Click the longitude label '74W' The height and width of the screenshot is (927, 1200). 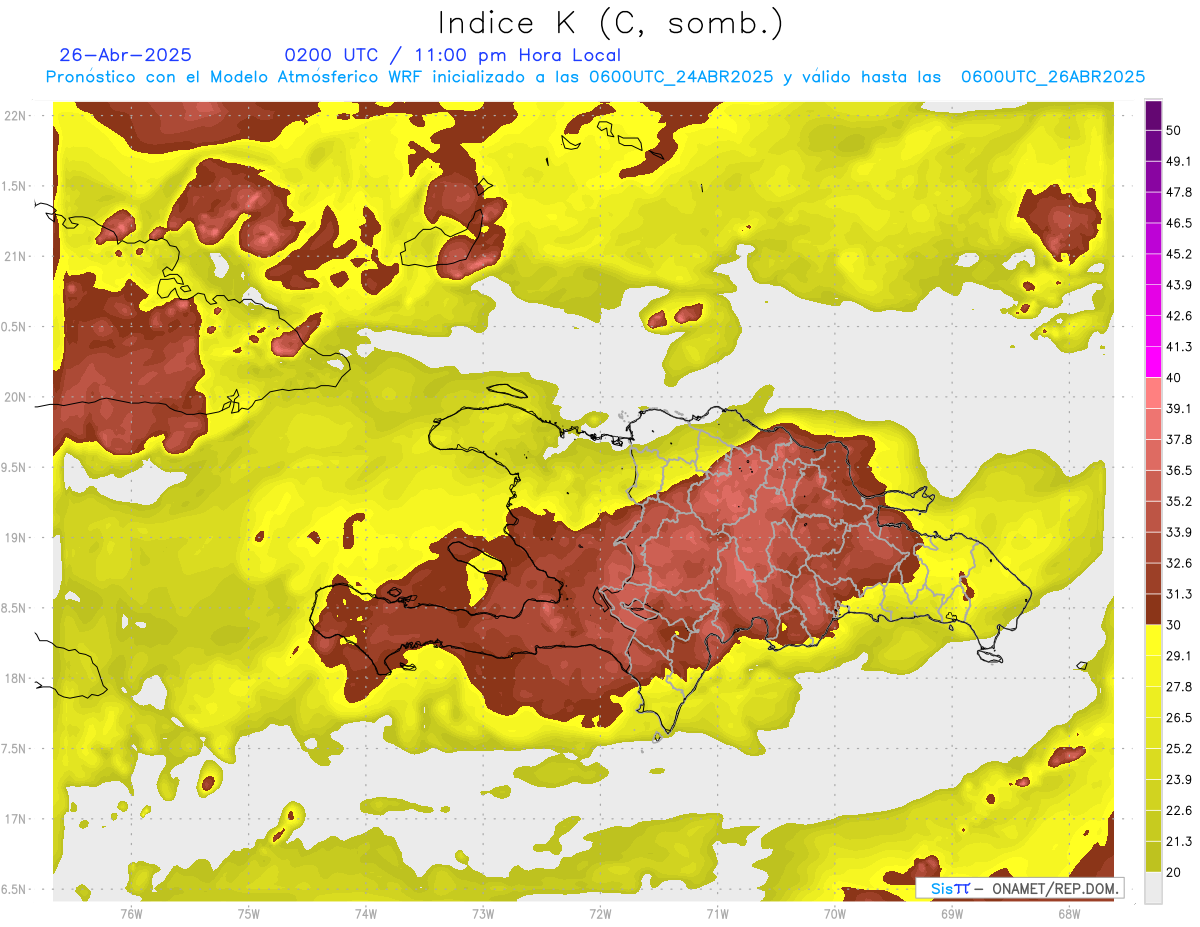366,914
